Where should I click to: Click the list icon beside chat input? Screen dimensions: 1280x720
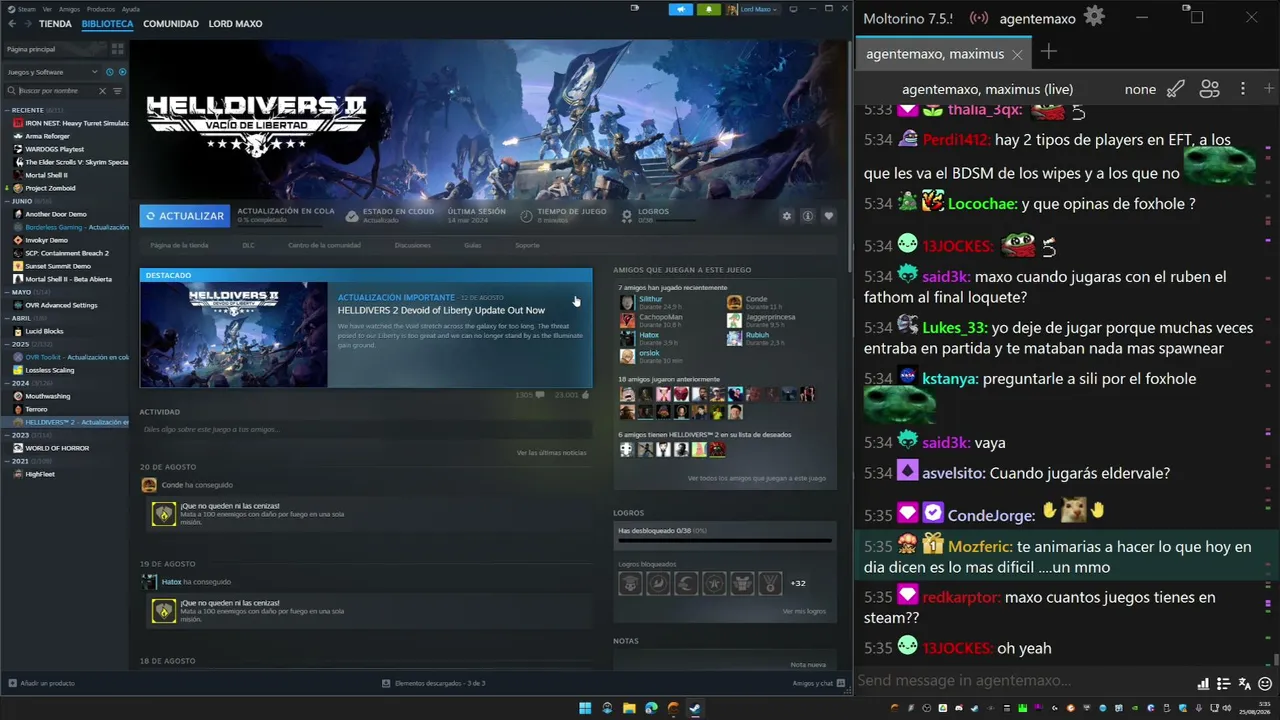tap(1223, 683)
